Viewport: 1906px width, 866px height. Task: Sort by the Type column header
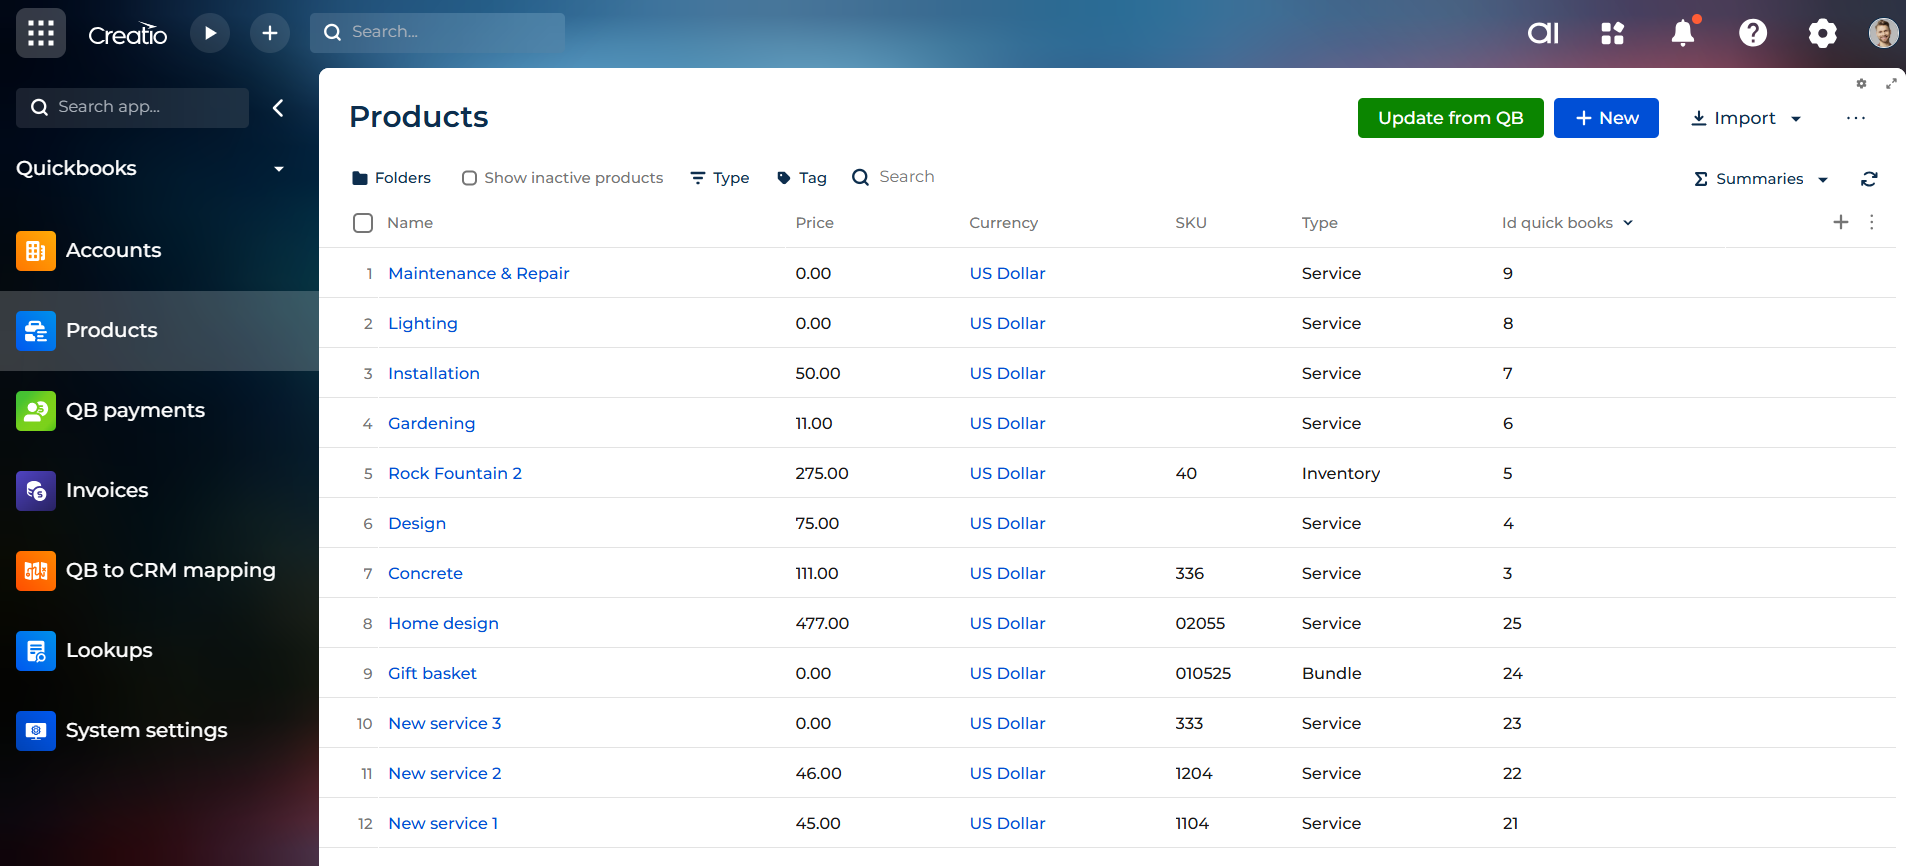tap(1319, 223)
